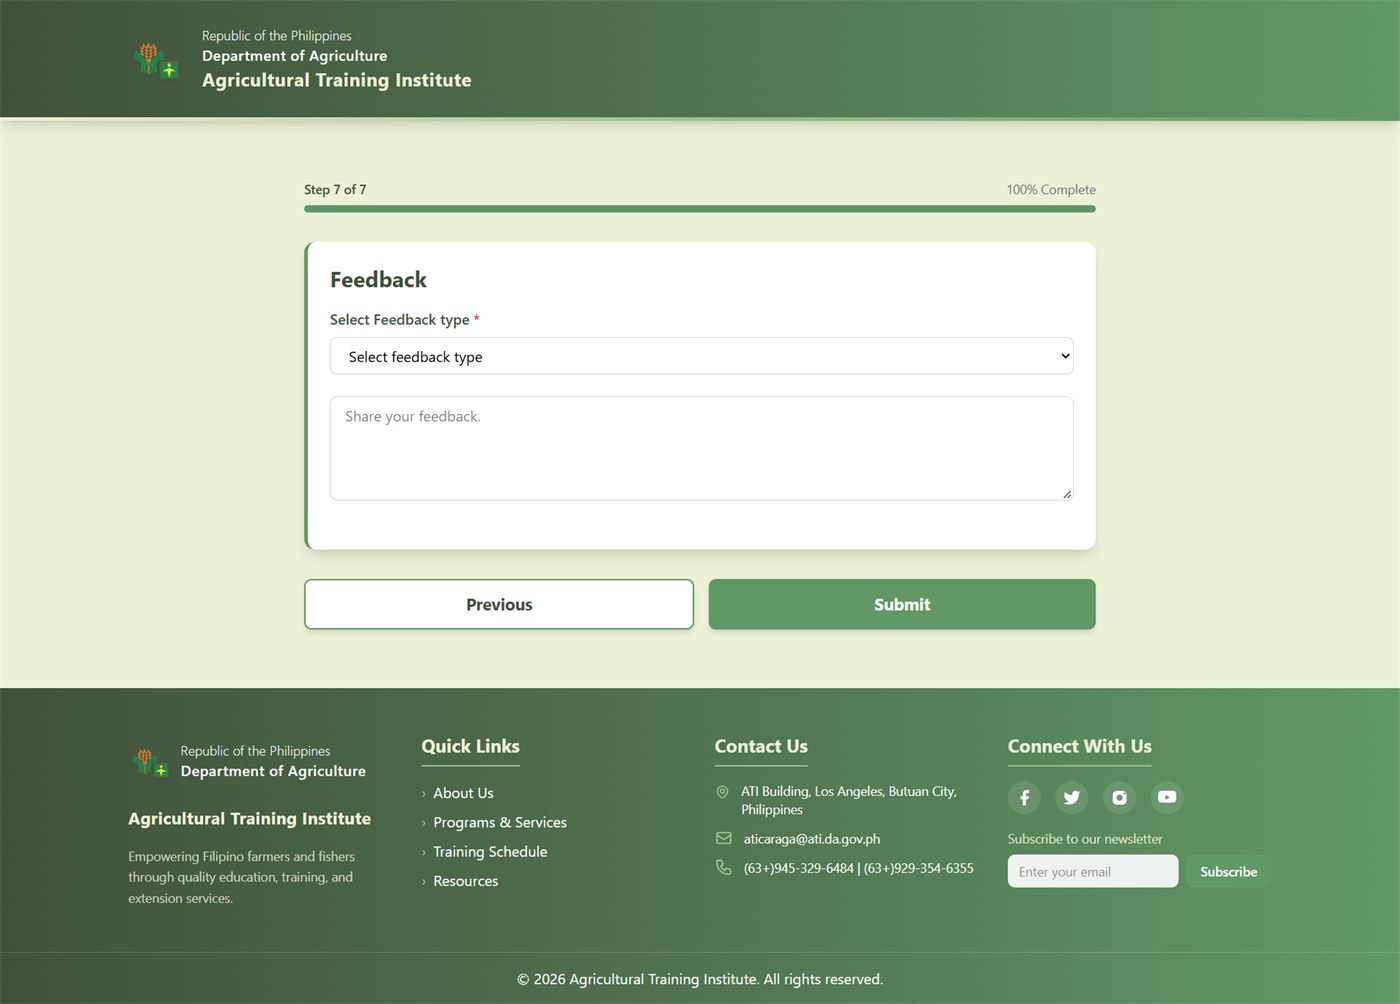1400x1004 pixels.
Task: Click the green step progress bar
Action: pyautogui.click(x=700, y=209)
